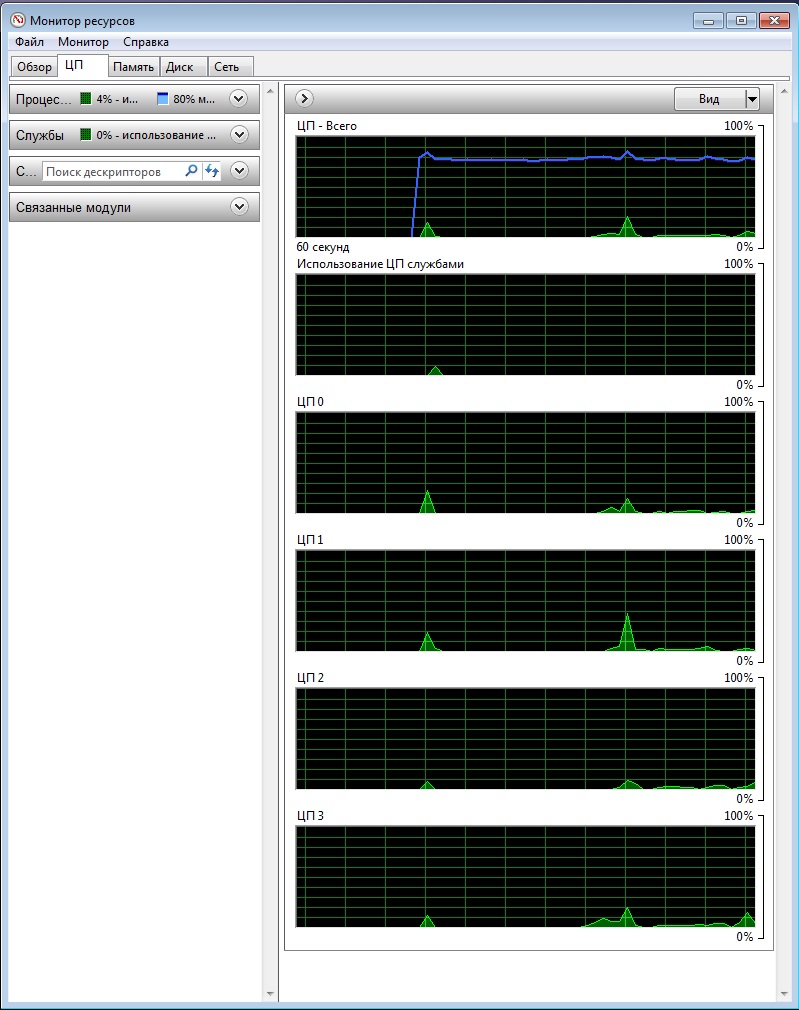
Task: Click the green CPU usage square in Процессы
Action: click(86, 99)
